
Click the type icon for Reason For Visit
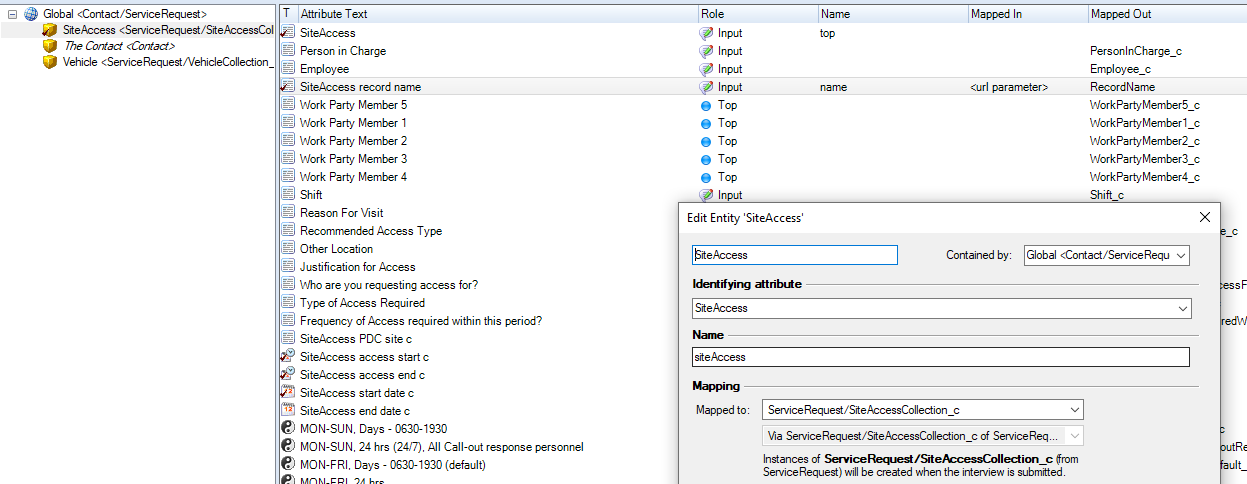coord(288,213)
